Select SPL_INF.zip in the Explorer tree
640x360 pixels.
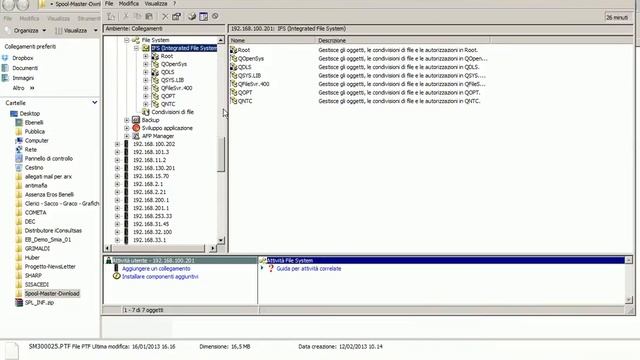(x=39, y=302)
